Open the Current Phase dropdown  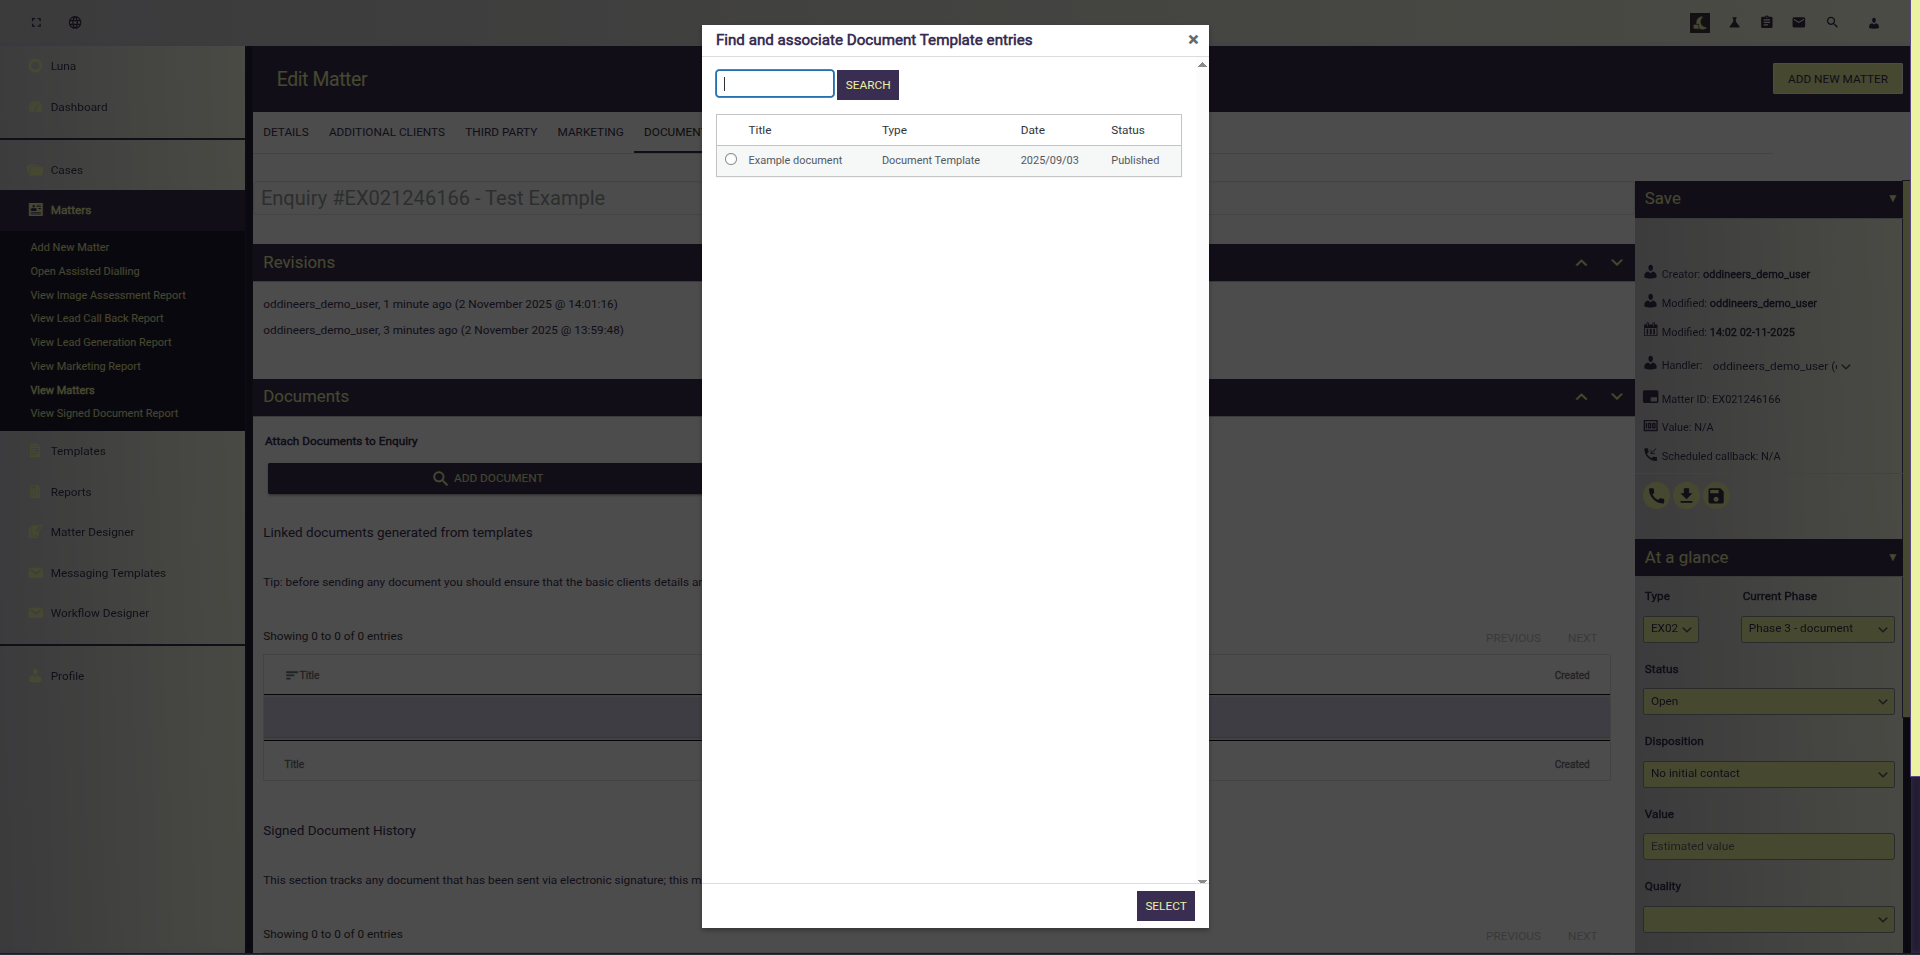pos(1817,629)
